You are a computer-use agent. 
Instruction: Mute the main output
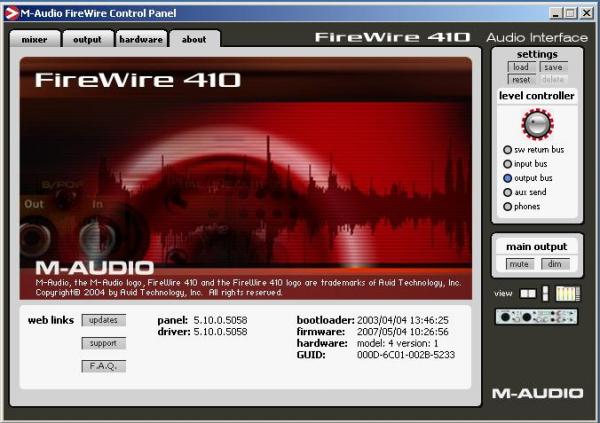point(520,264)
